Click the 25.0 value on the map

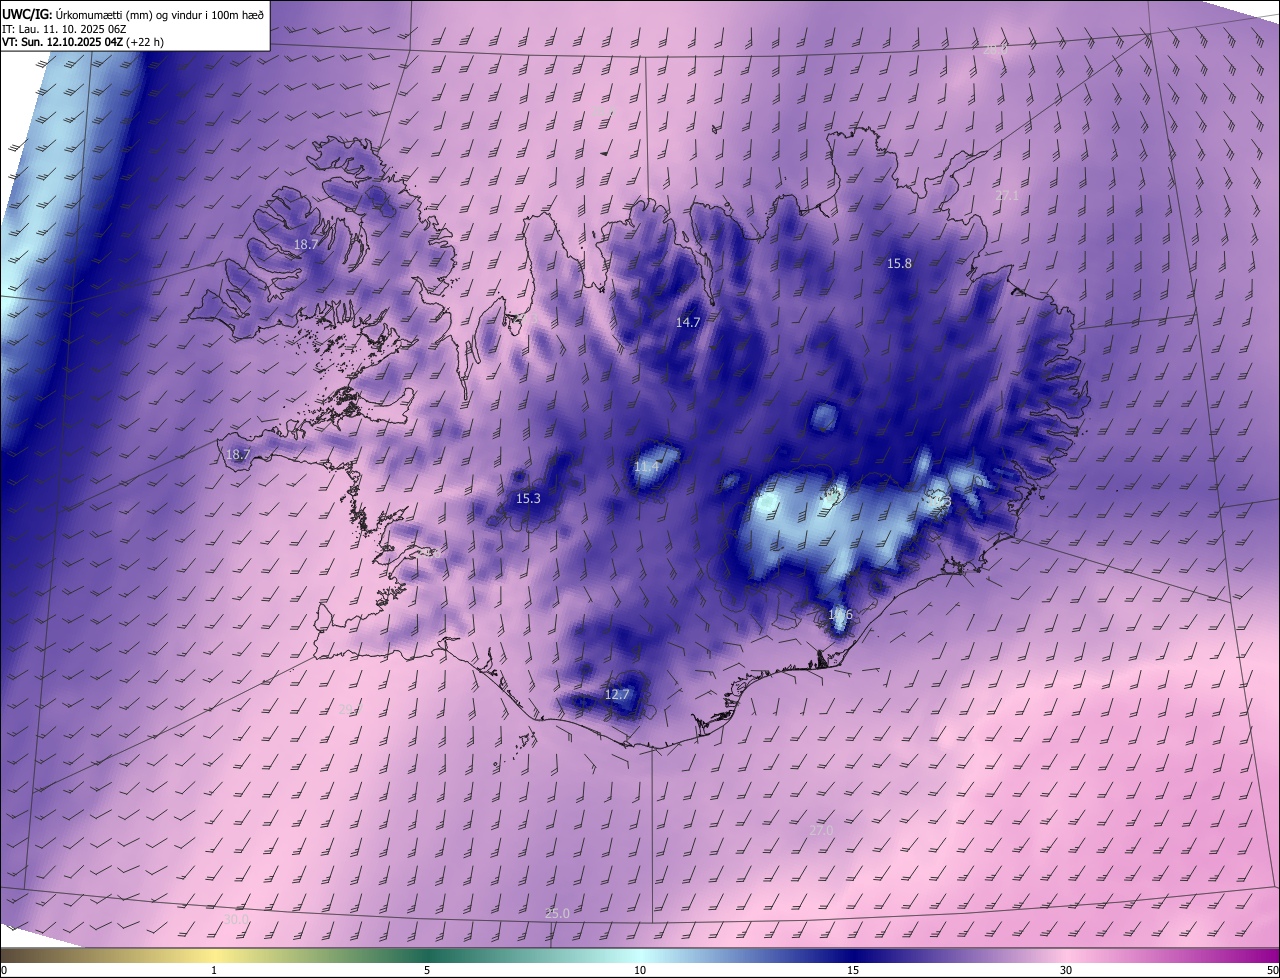[x=557, y=913]
